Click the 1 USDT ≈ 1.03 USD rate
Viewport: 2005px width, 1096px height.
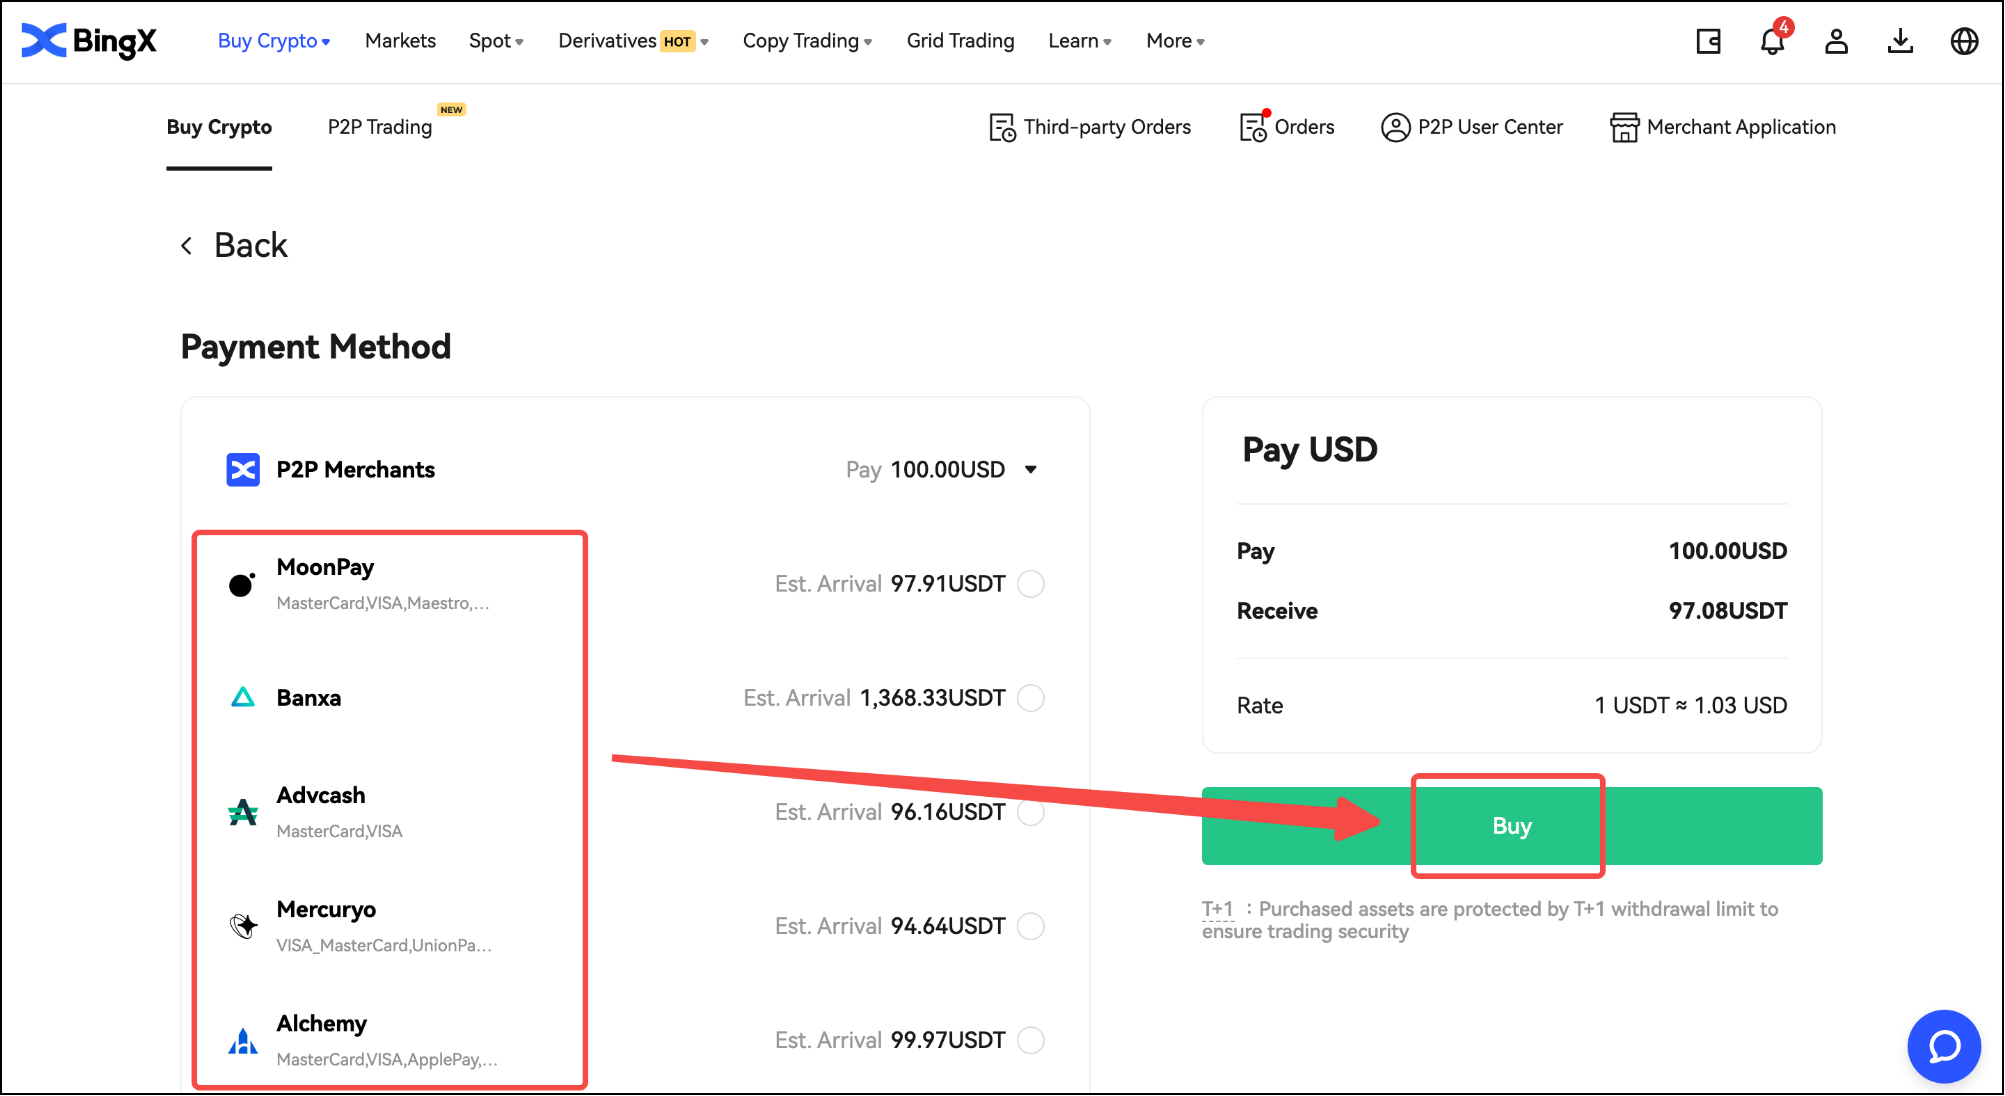(x=1691, y=706)
